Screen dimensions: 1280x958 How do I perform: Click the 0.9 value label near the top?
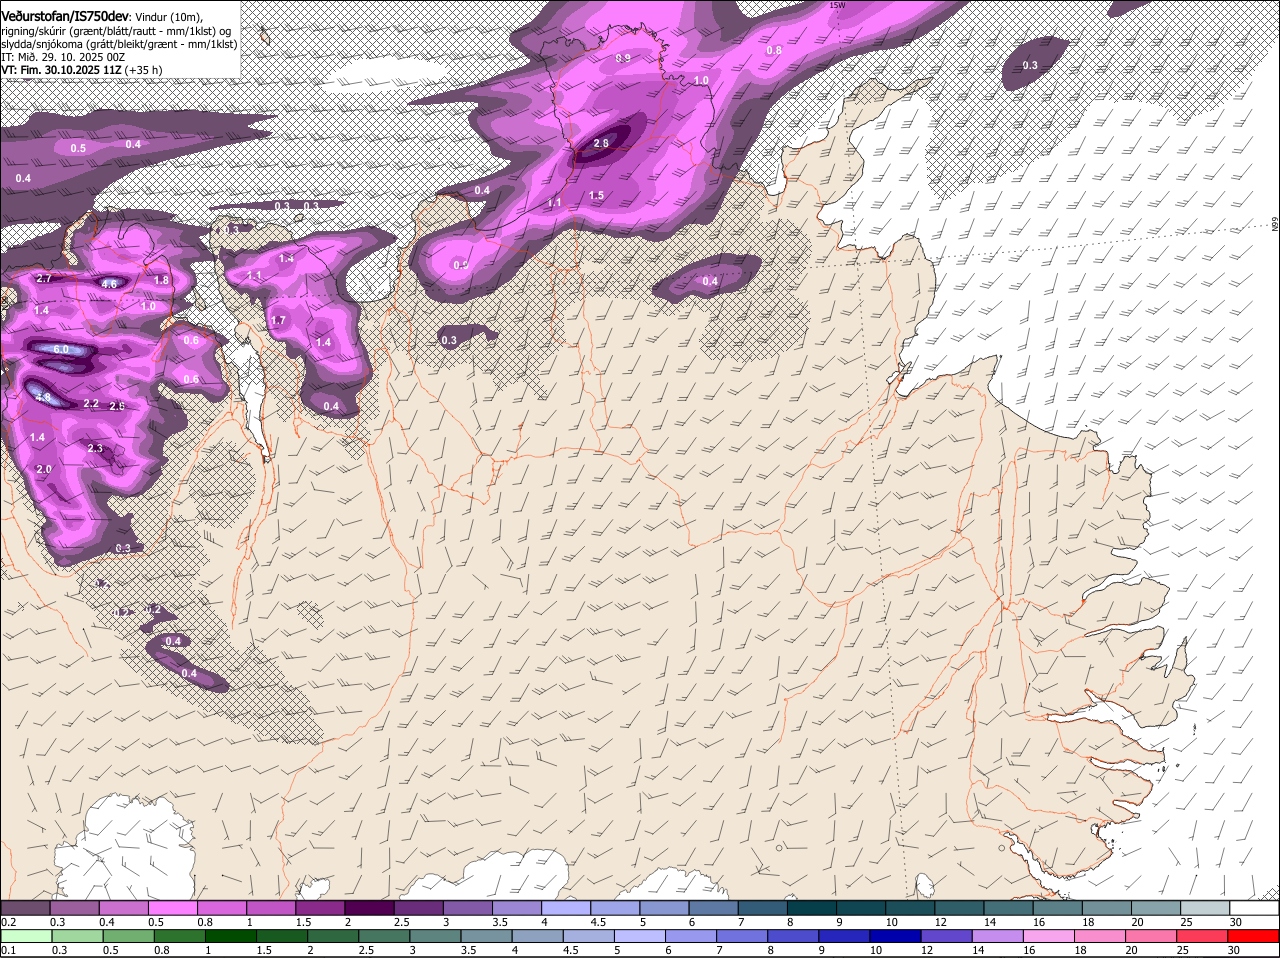tap(623, 59)
